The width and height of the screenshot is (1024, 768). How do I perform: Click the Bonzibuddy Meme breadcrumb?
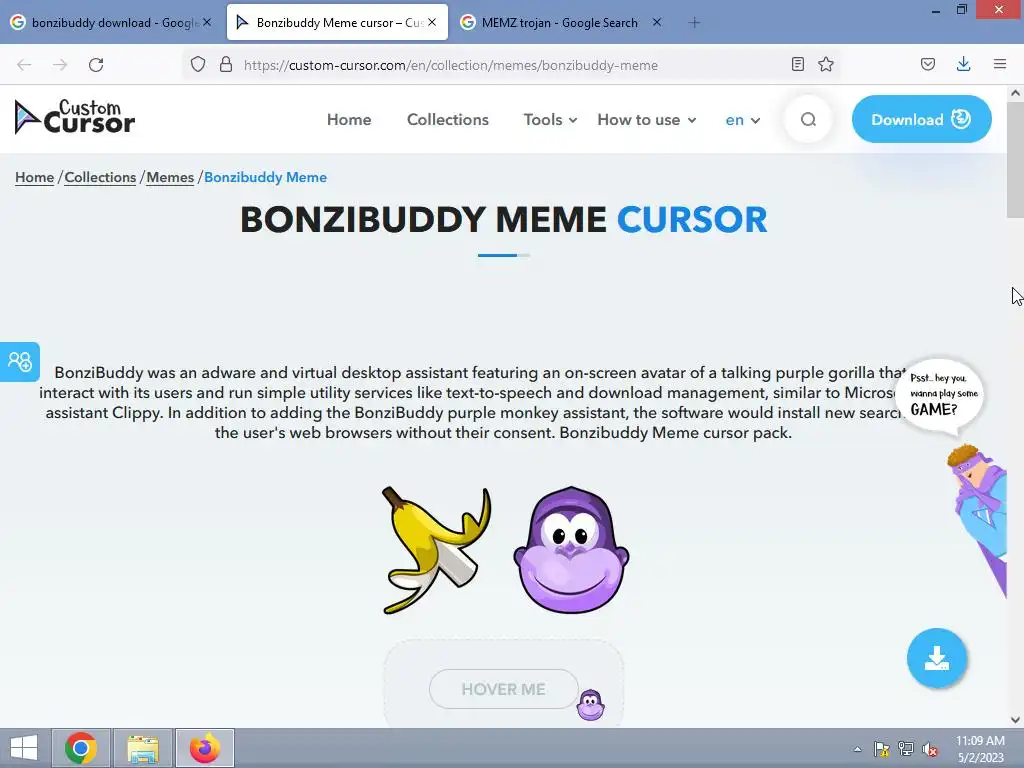265,178
